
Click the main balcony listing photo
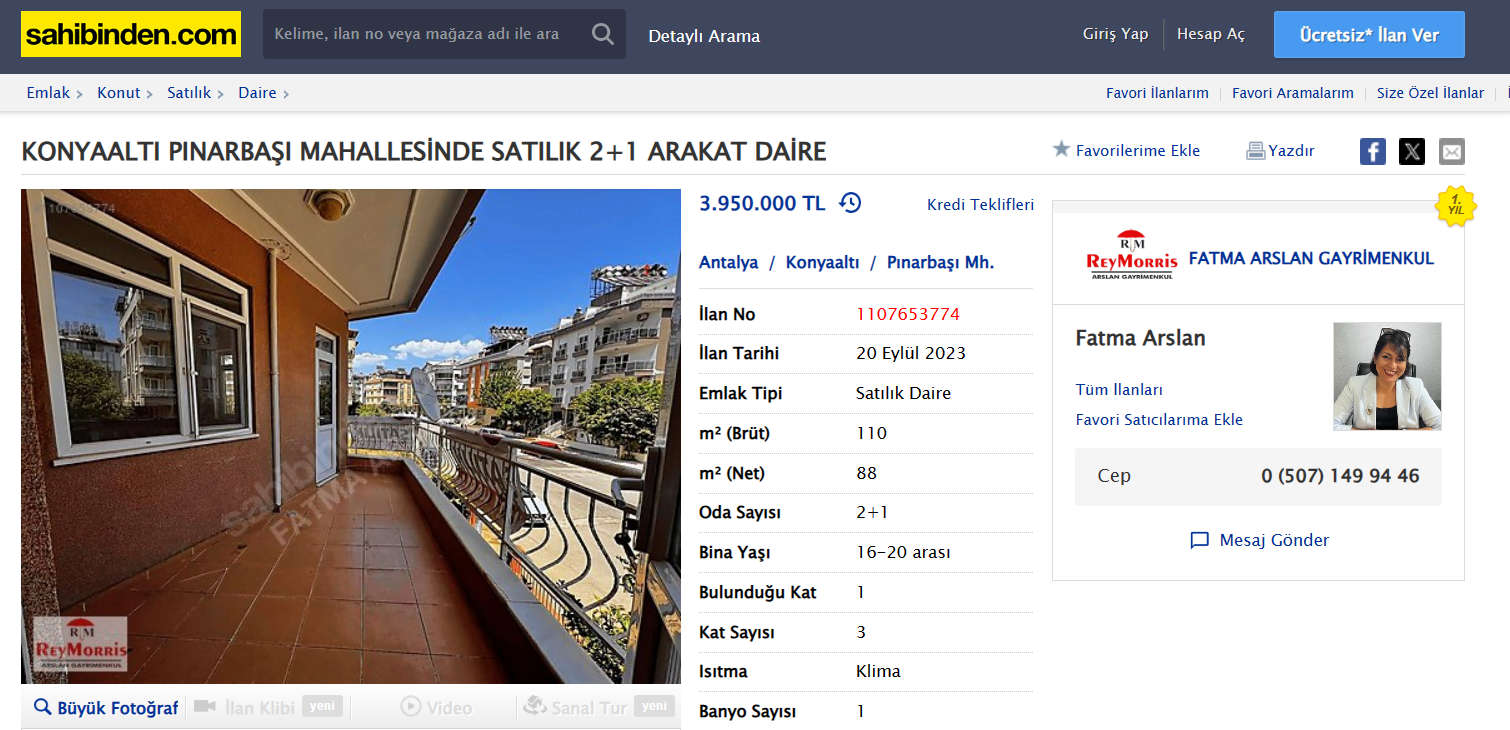pos(351,436)
